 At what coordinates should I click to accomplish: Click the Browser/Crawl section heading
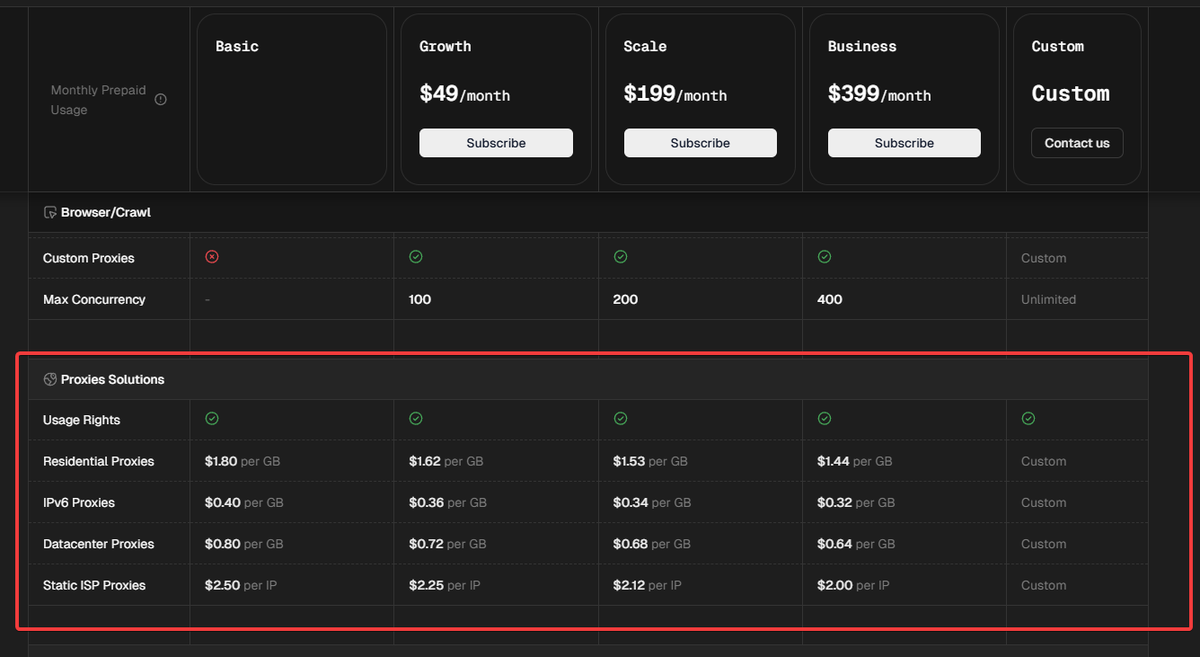click(x=105, y=212)
